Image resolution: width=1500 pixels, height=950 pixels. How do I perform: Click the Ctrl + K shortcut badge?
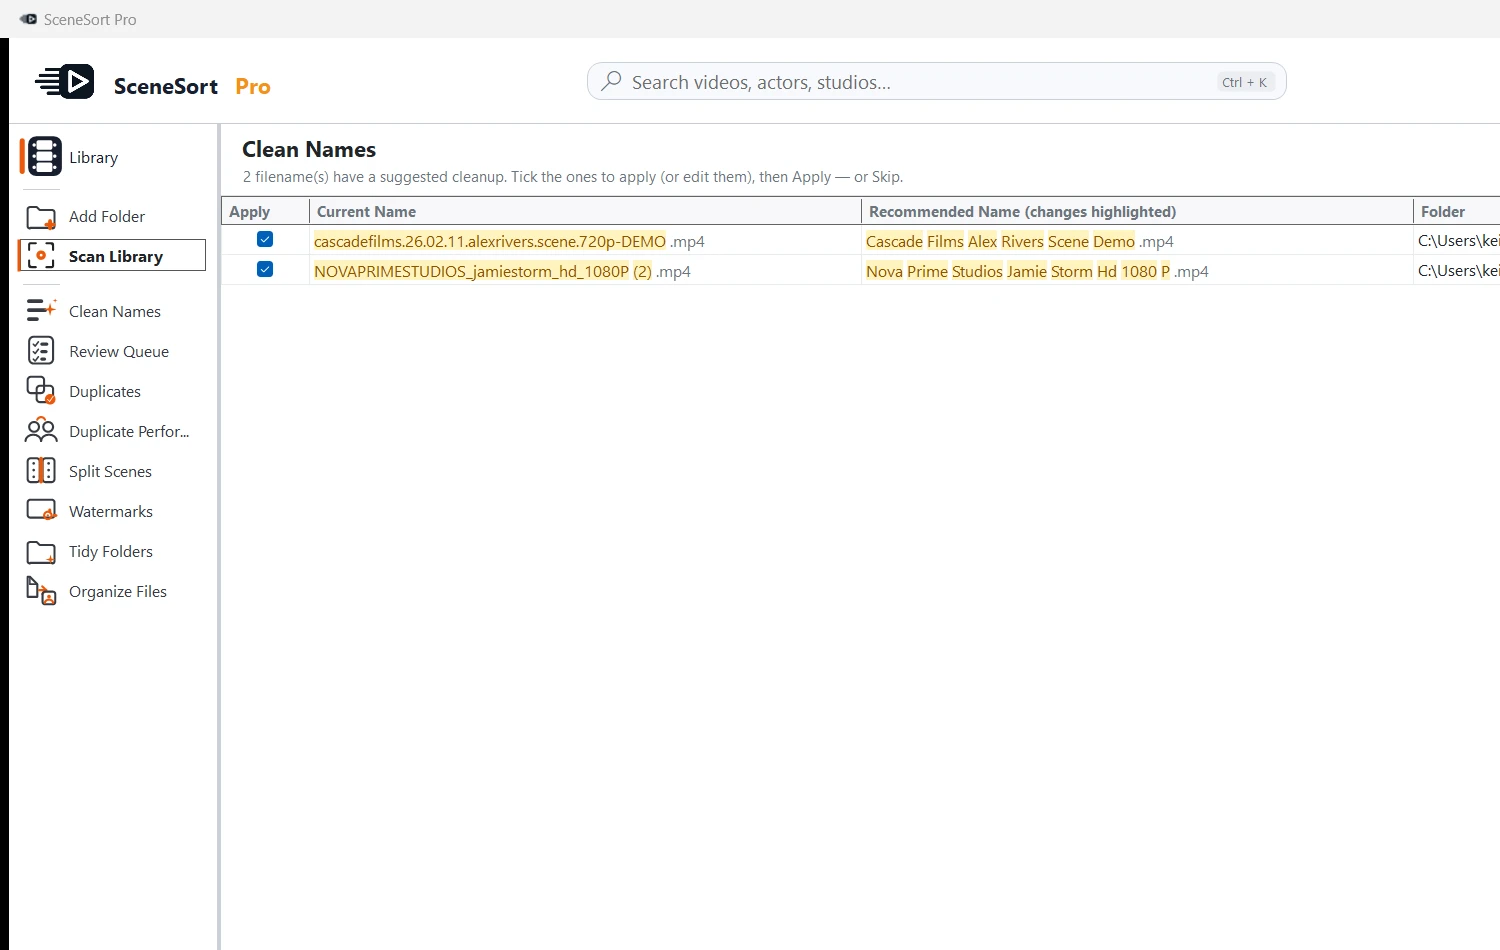pos(1244,82)
